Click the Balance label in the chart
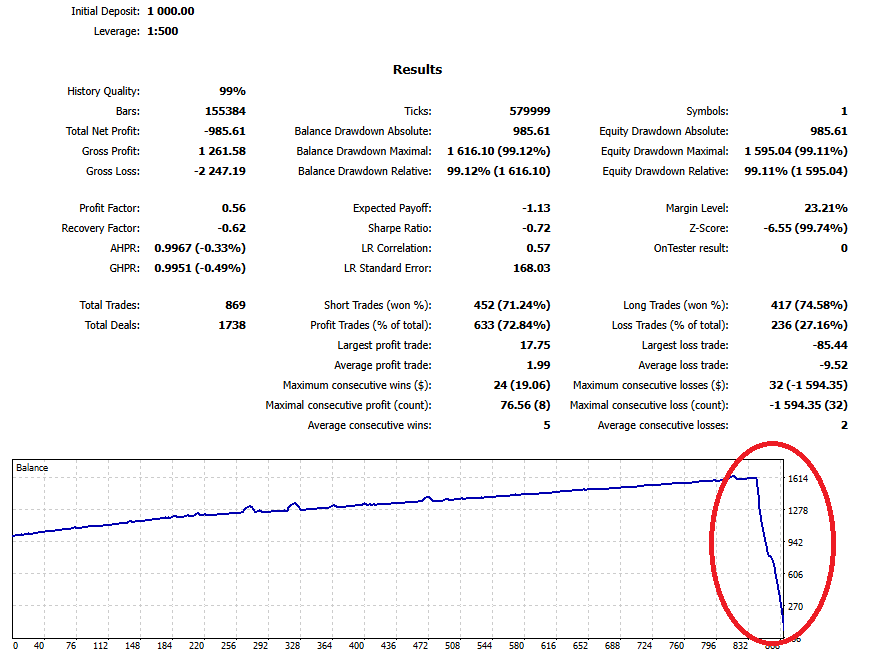 pyautogui.click(x=31, y=467)
